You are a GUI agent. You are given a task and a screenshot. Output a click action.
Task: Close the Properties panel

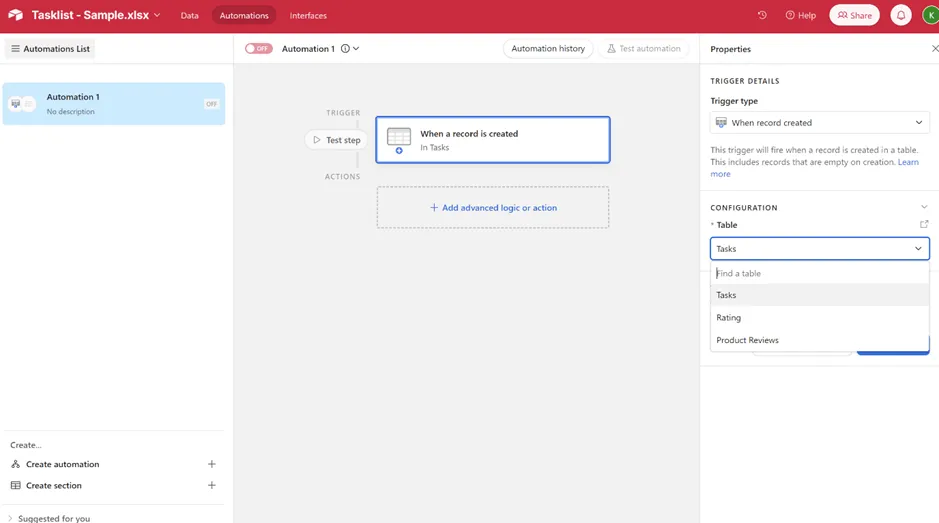click(934, 49)
